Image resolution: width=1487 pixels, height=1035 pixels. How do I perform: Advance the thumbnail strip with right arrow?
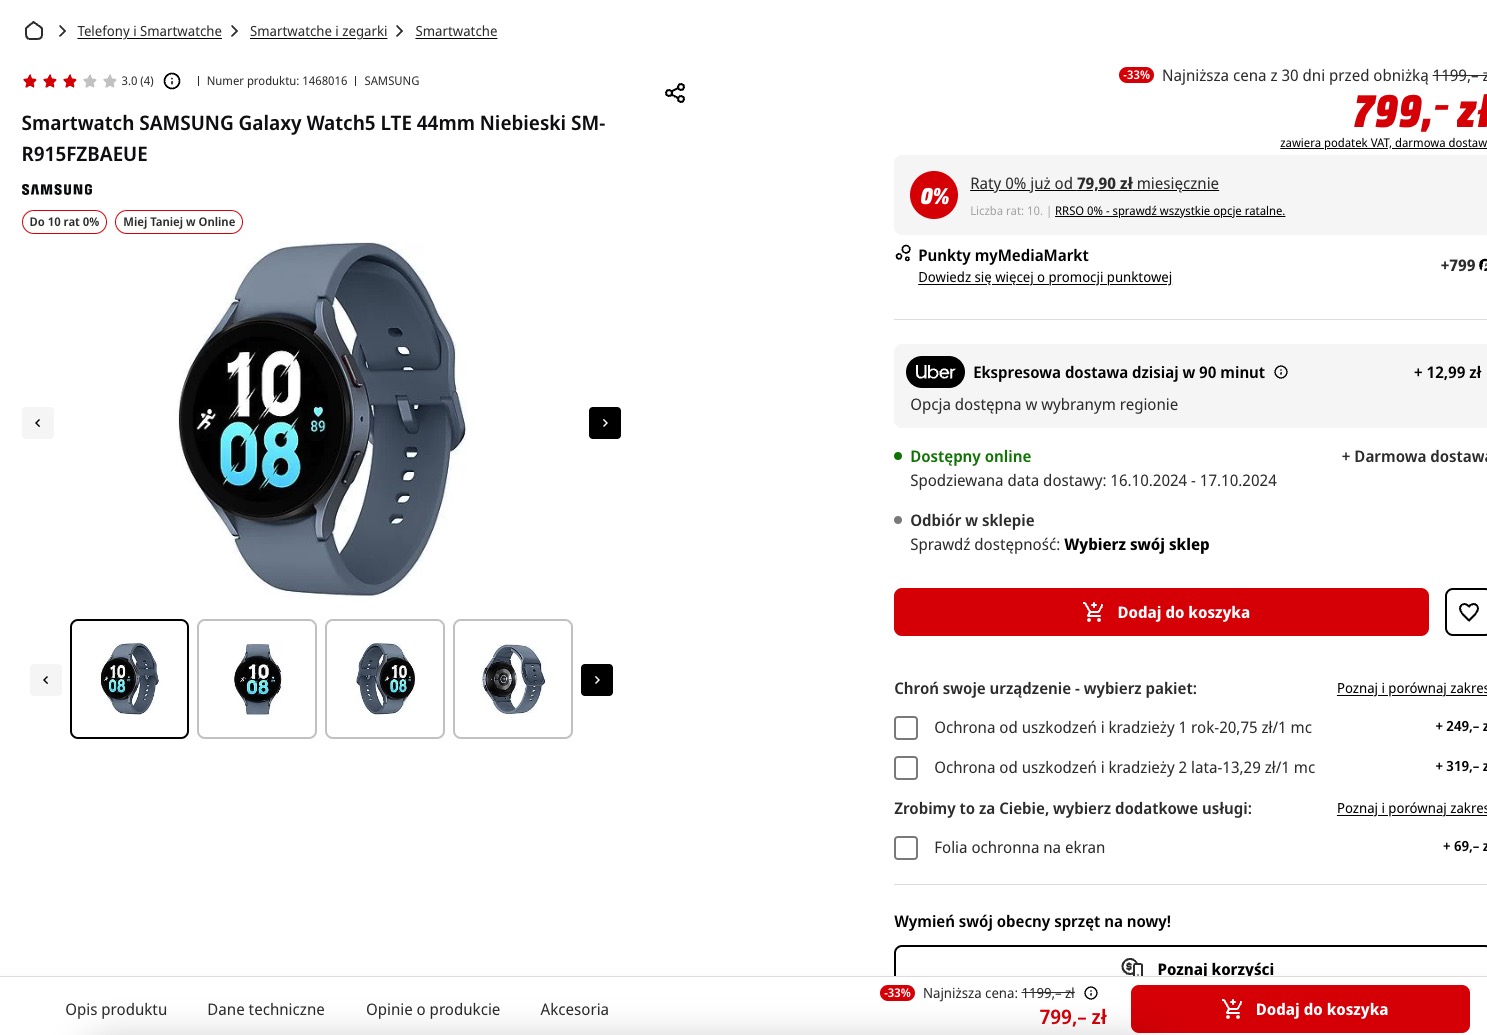597,680
